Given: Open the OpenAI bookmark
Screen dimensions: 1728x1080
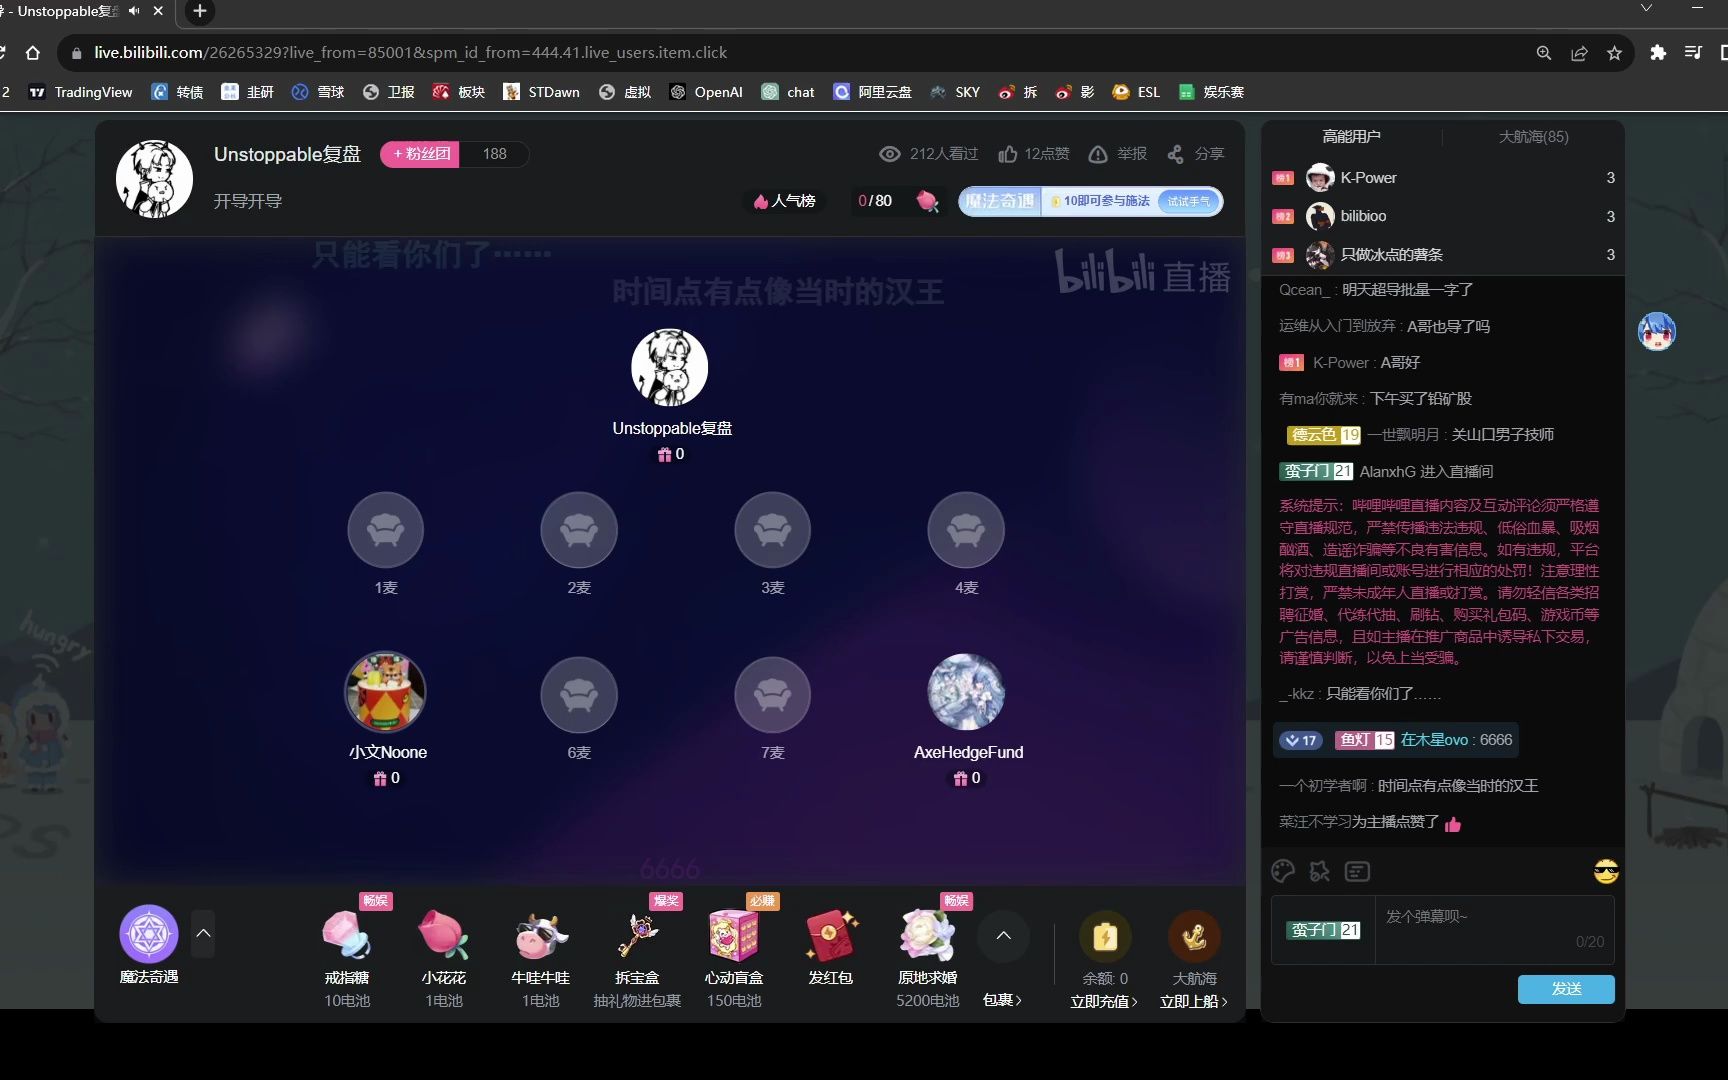Looking at the screenshot, I should [706, 92].
